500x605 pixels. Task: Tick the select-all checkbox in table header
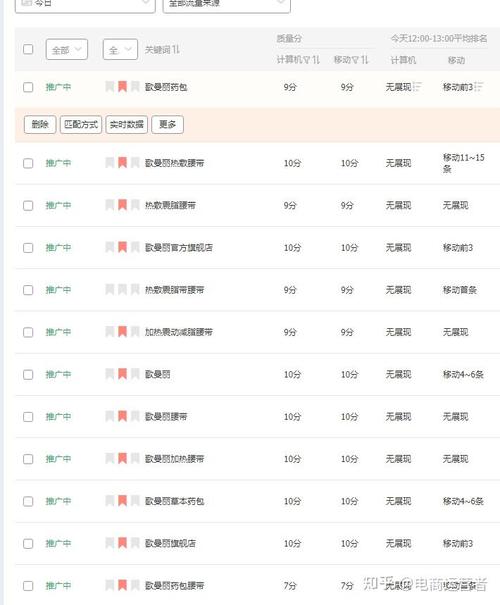28,49
